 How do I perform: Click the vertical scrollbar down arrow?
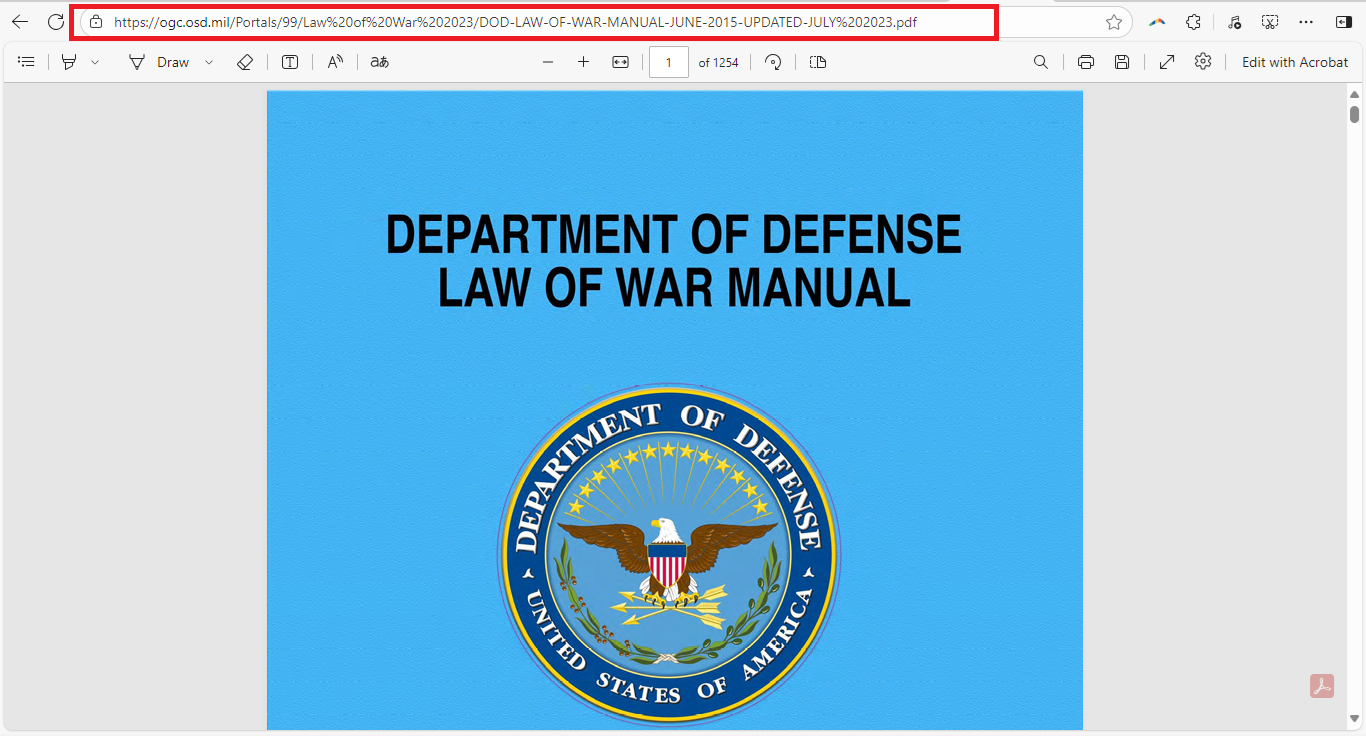point(1354,719)
